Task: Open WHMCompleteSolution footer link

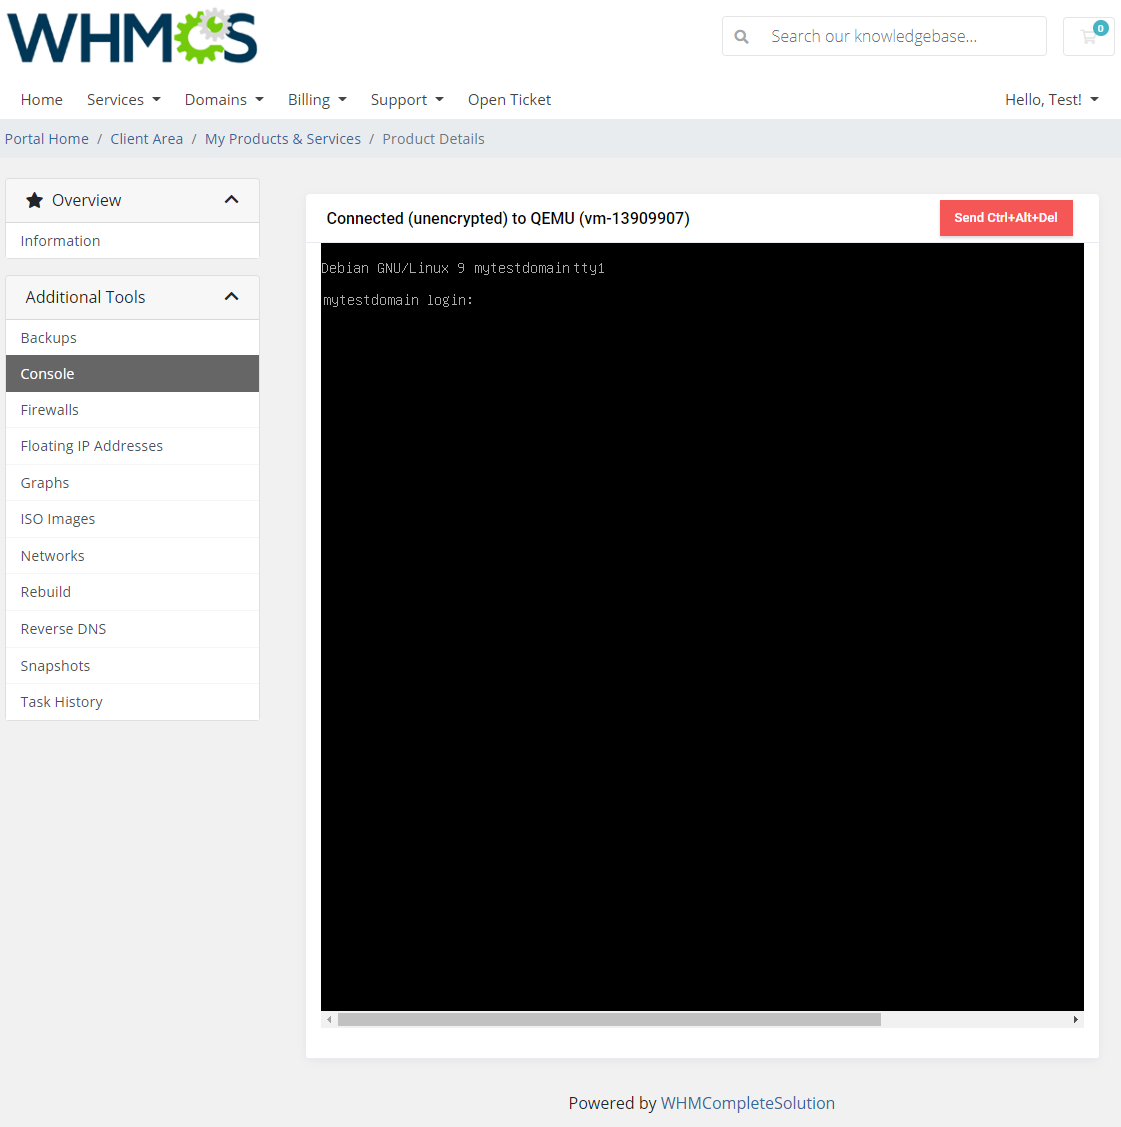Action: pyautogui.click(x=747, y=1103)
